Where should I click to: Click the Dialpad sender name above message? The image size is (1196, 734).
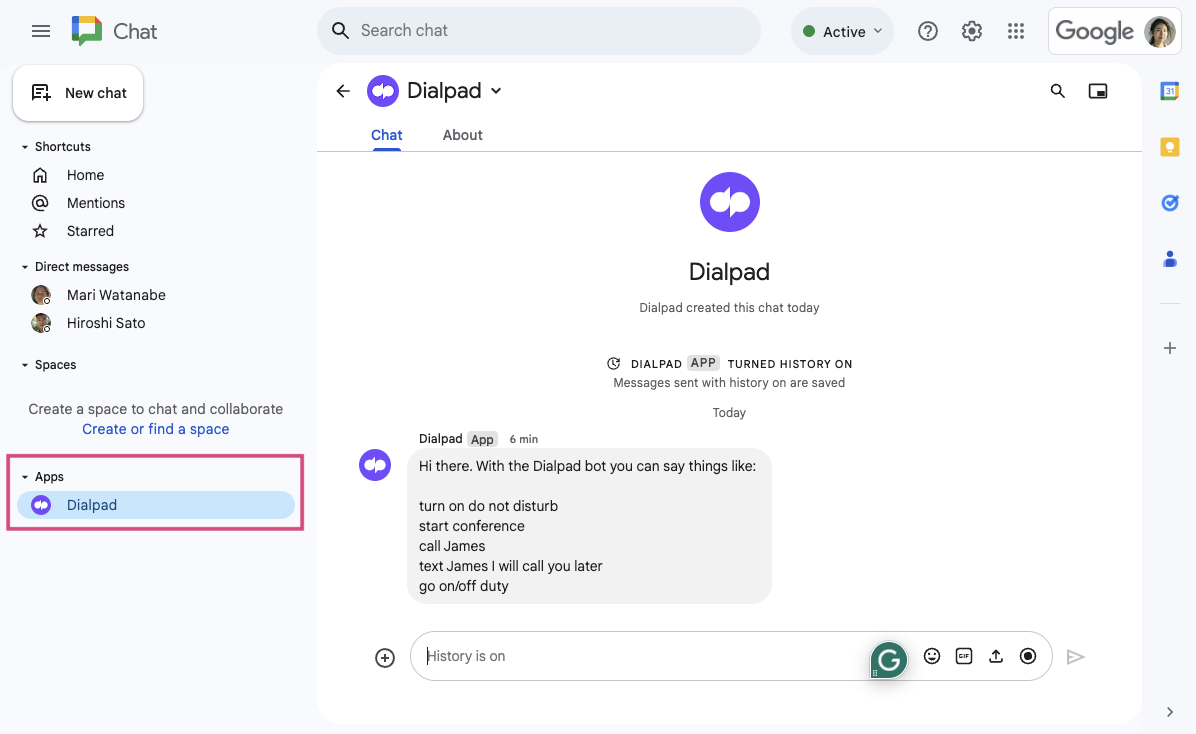(x=440, y=439)
